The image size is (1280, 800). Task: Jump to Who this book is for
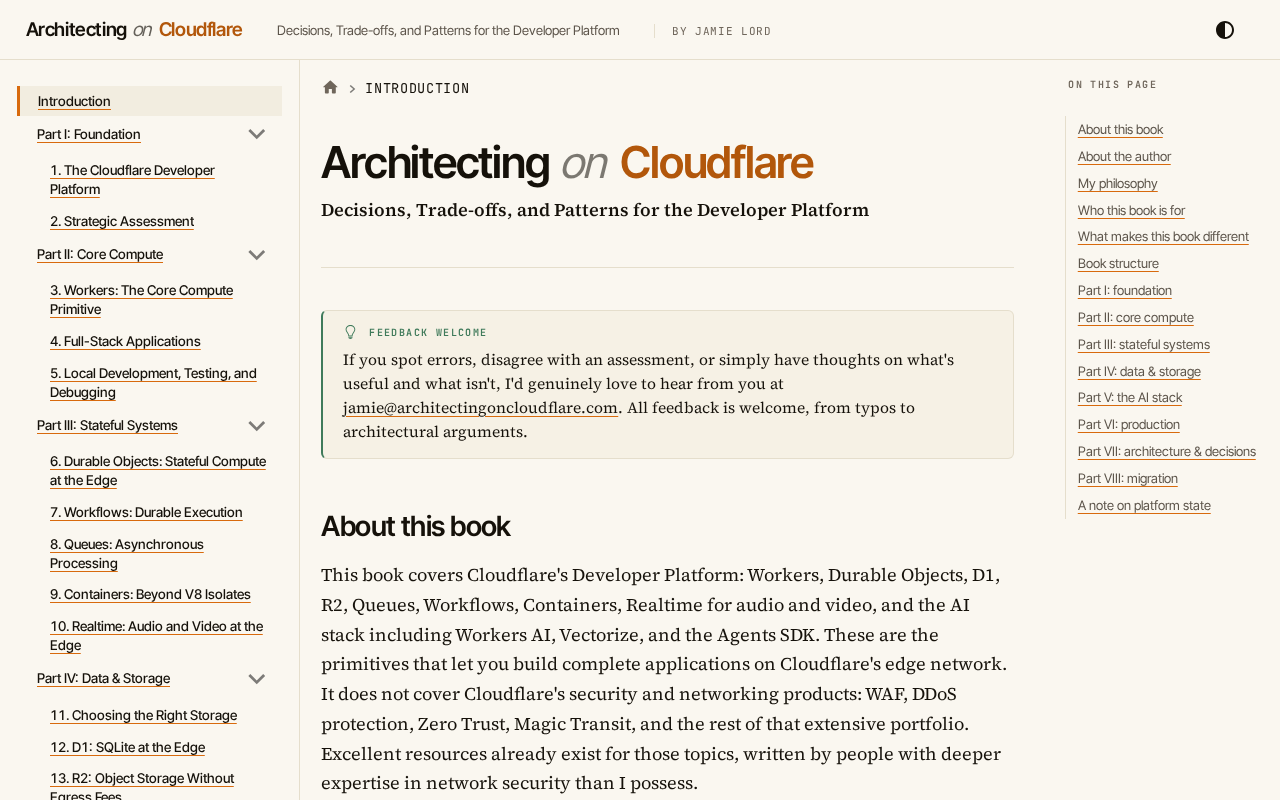(1131, 210)
